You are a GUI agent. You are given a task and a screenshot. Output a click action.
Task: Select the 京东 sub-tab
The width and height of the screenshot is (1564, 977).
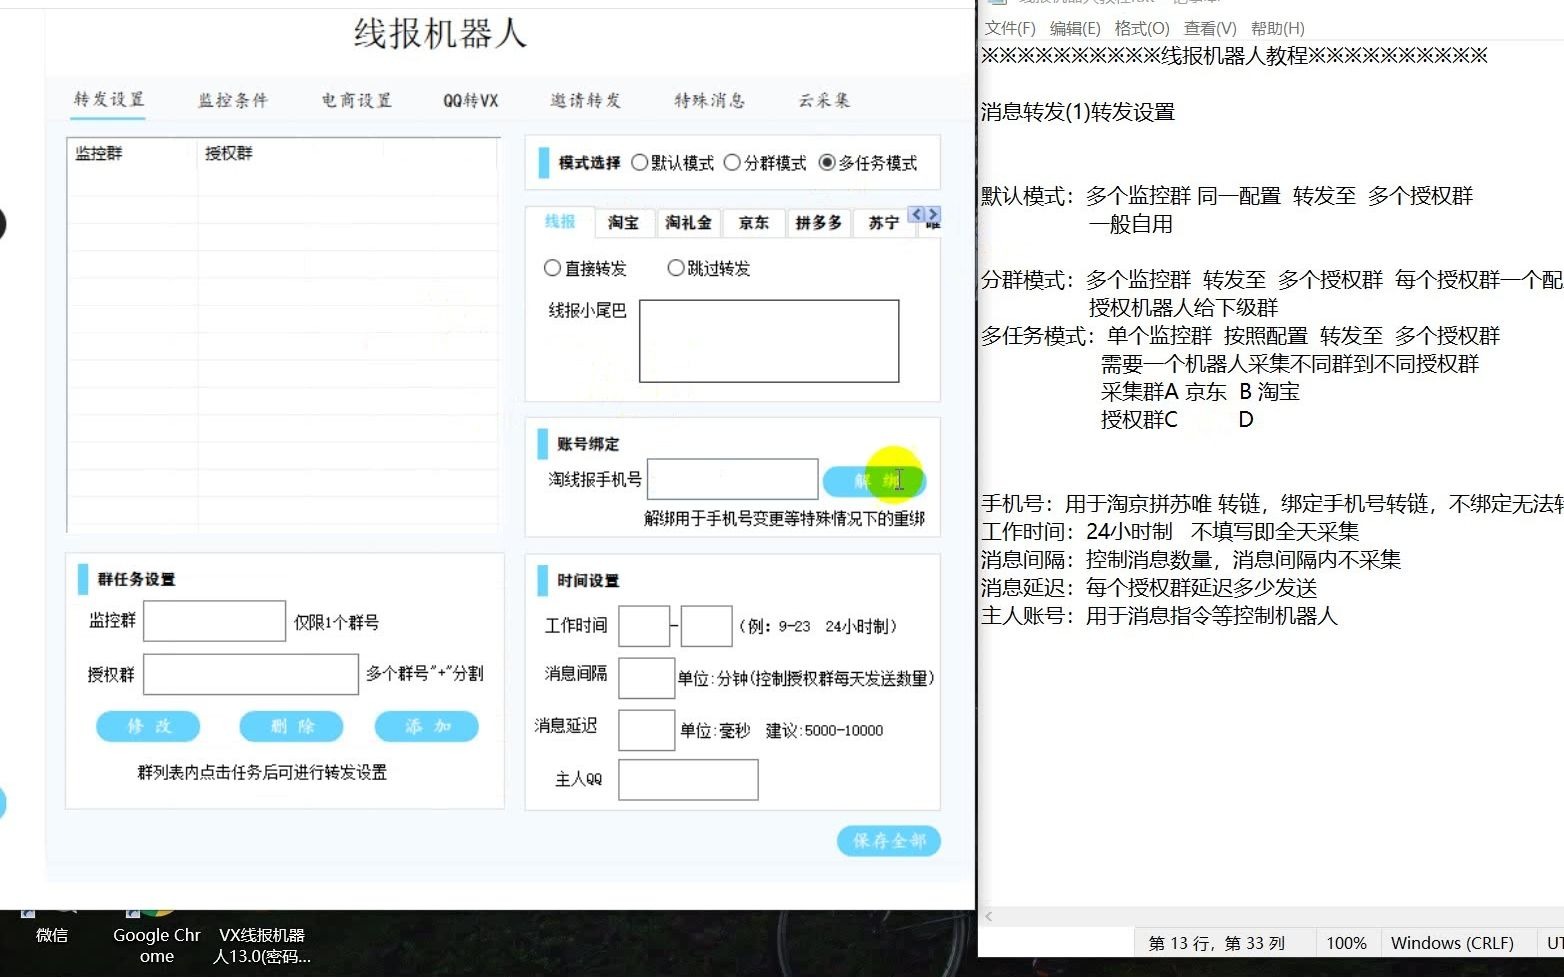coord(754,222)
